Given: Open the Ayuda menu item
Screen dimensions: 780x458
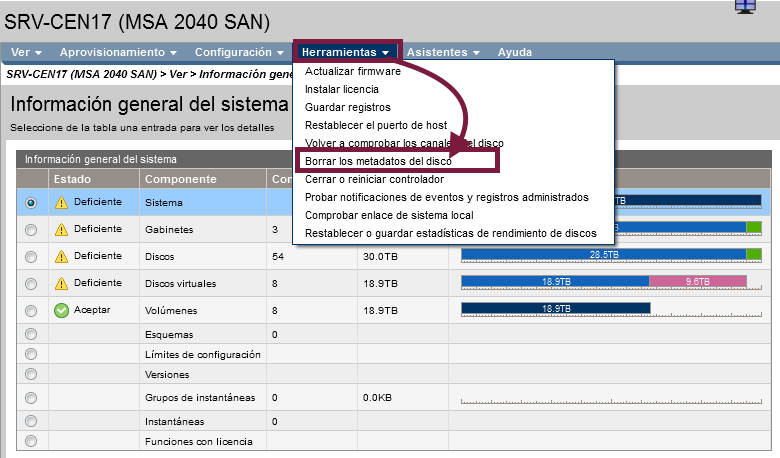Looking at the screenshot, I should [x=515, y=52].
